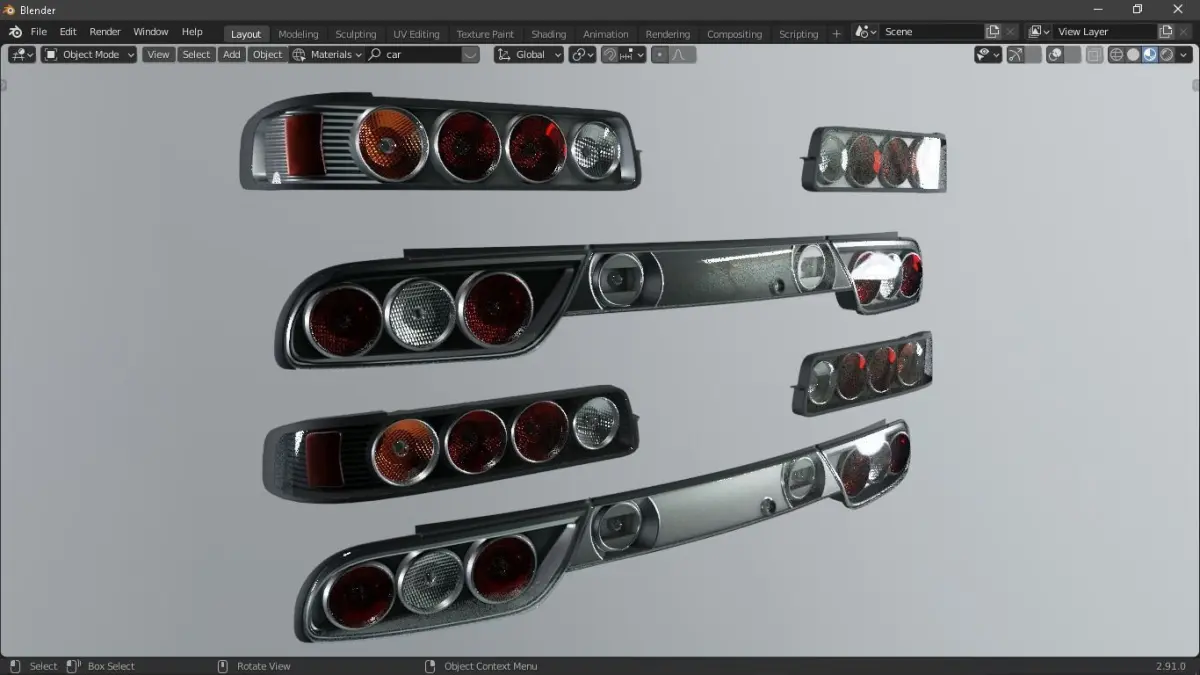Screen dimensions: 1200x675
Task: Enable rendered viewport shading sphere
Action: (1166, 55)
